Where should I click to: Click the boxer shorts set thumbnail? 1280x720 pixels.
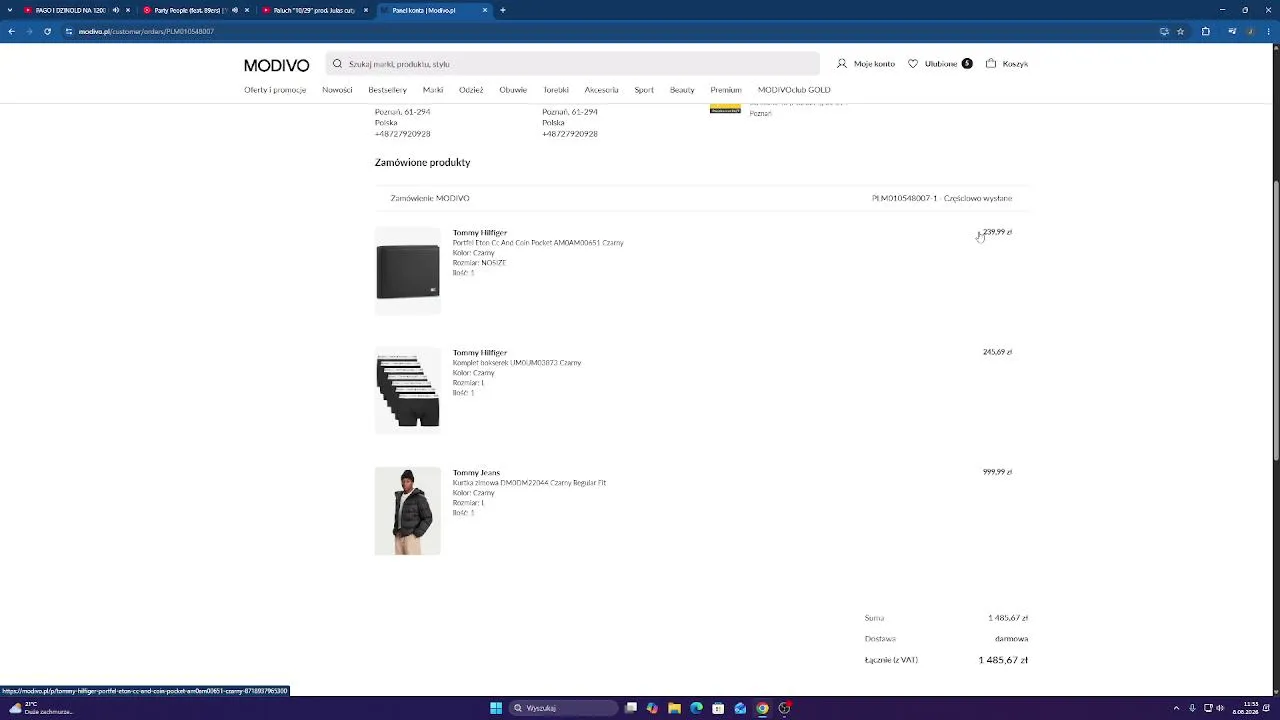(407, 391)
